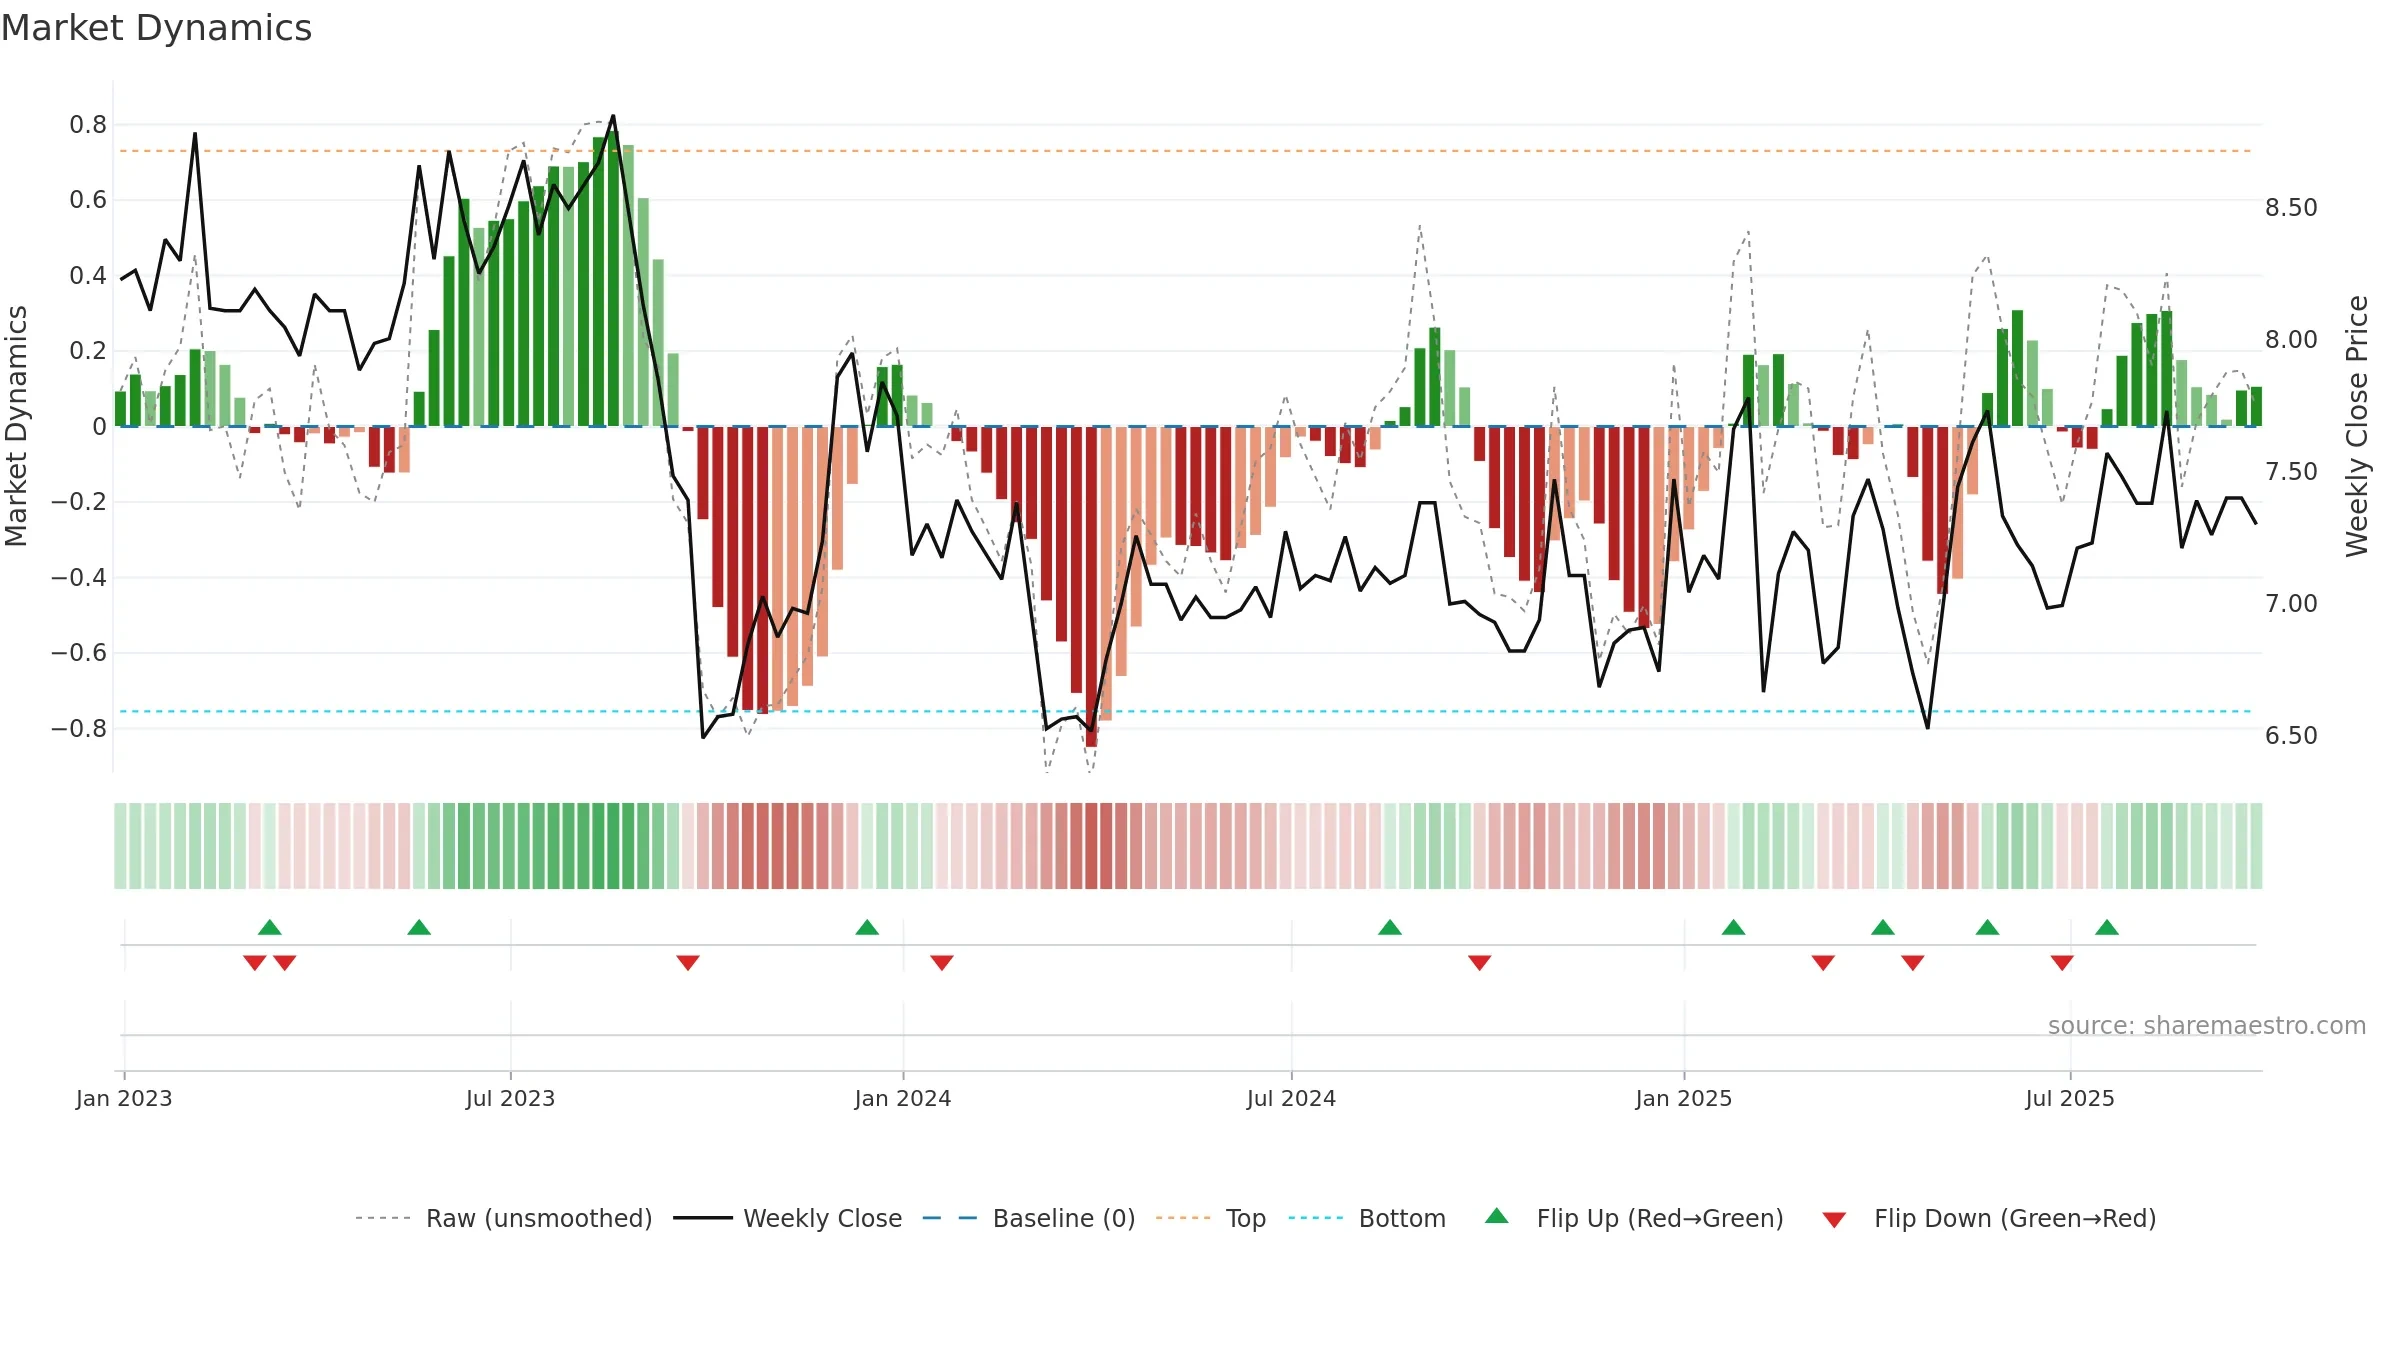Toggle the Bottom legend entry

click(1367, 1218)
